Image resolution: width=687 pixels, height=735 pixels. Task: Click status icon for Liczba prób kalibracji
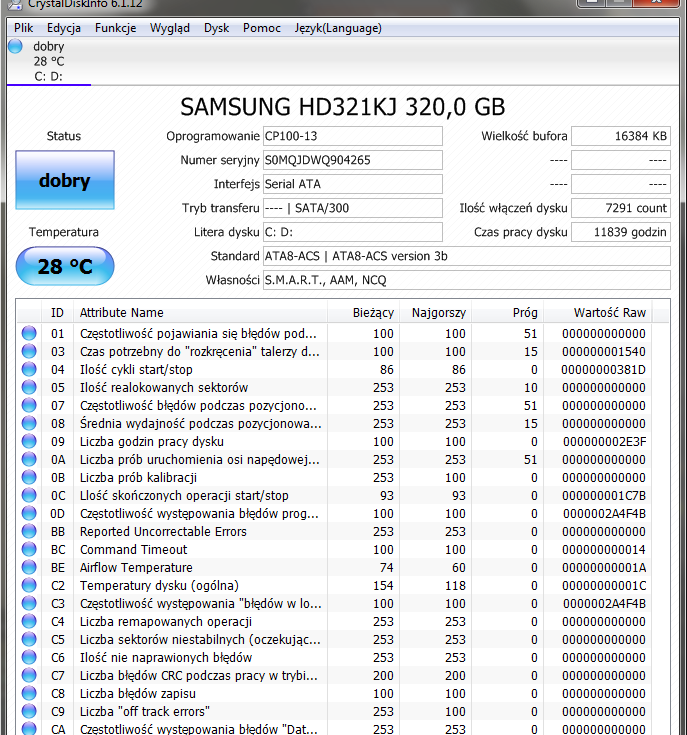click(29, 477)
